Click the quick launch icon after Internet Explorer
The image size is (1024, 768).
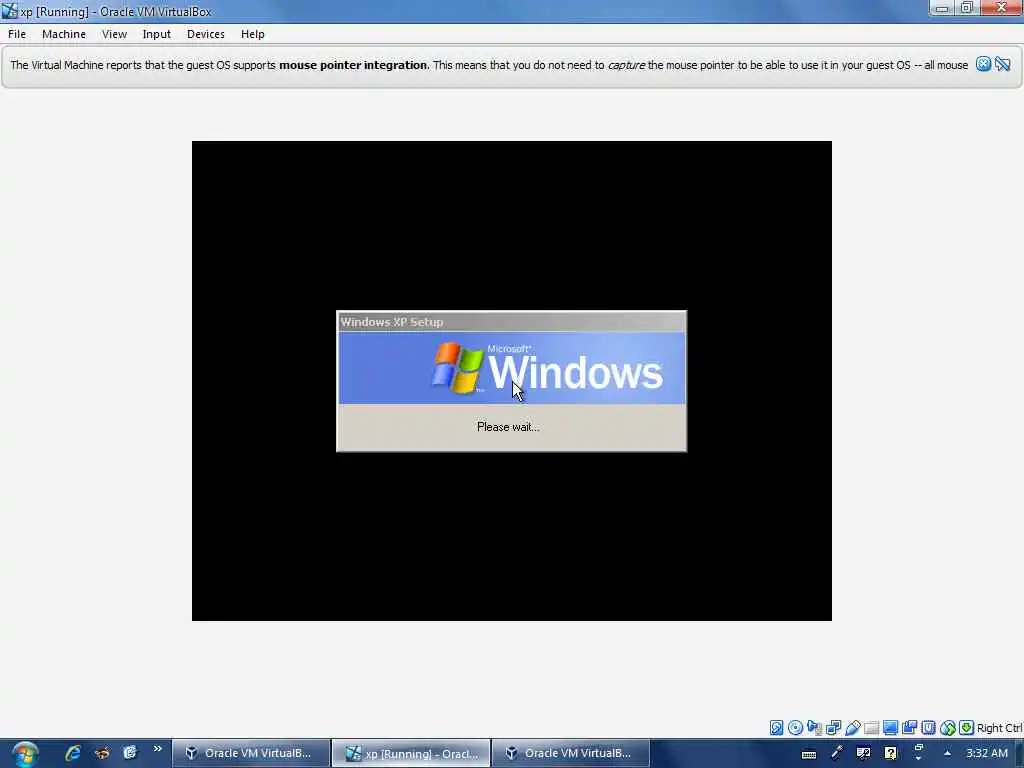click(102, 753)
